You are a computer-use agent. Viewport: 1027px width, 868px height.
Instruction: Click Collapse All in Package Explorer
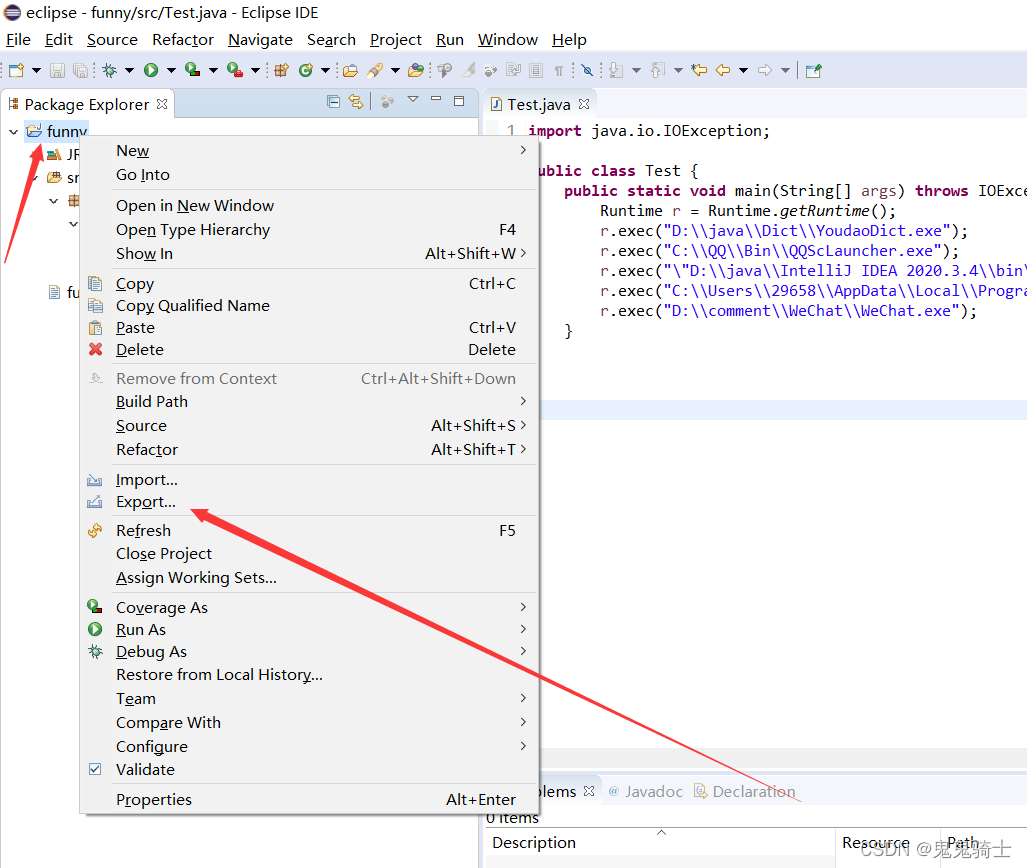tap(333, 102)
